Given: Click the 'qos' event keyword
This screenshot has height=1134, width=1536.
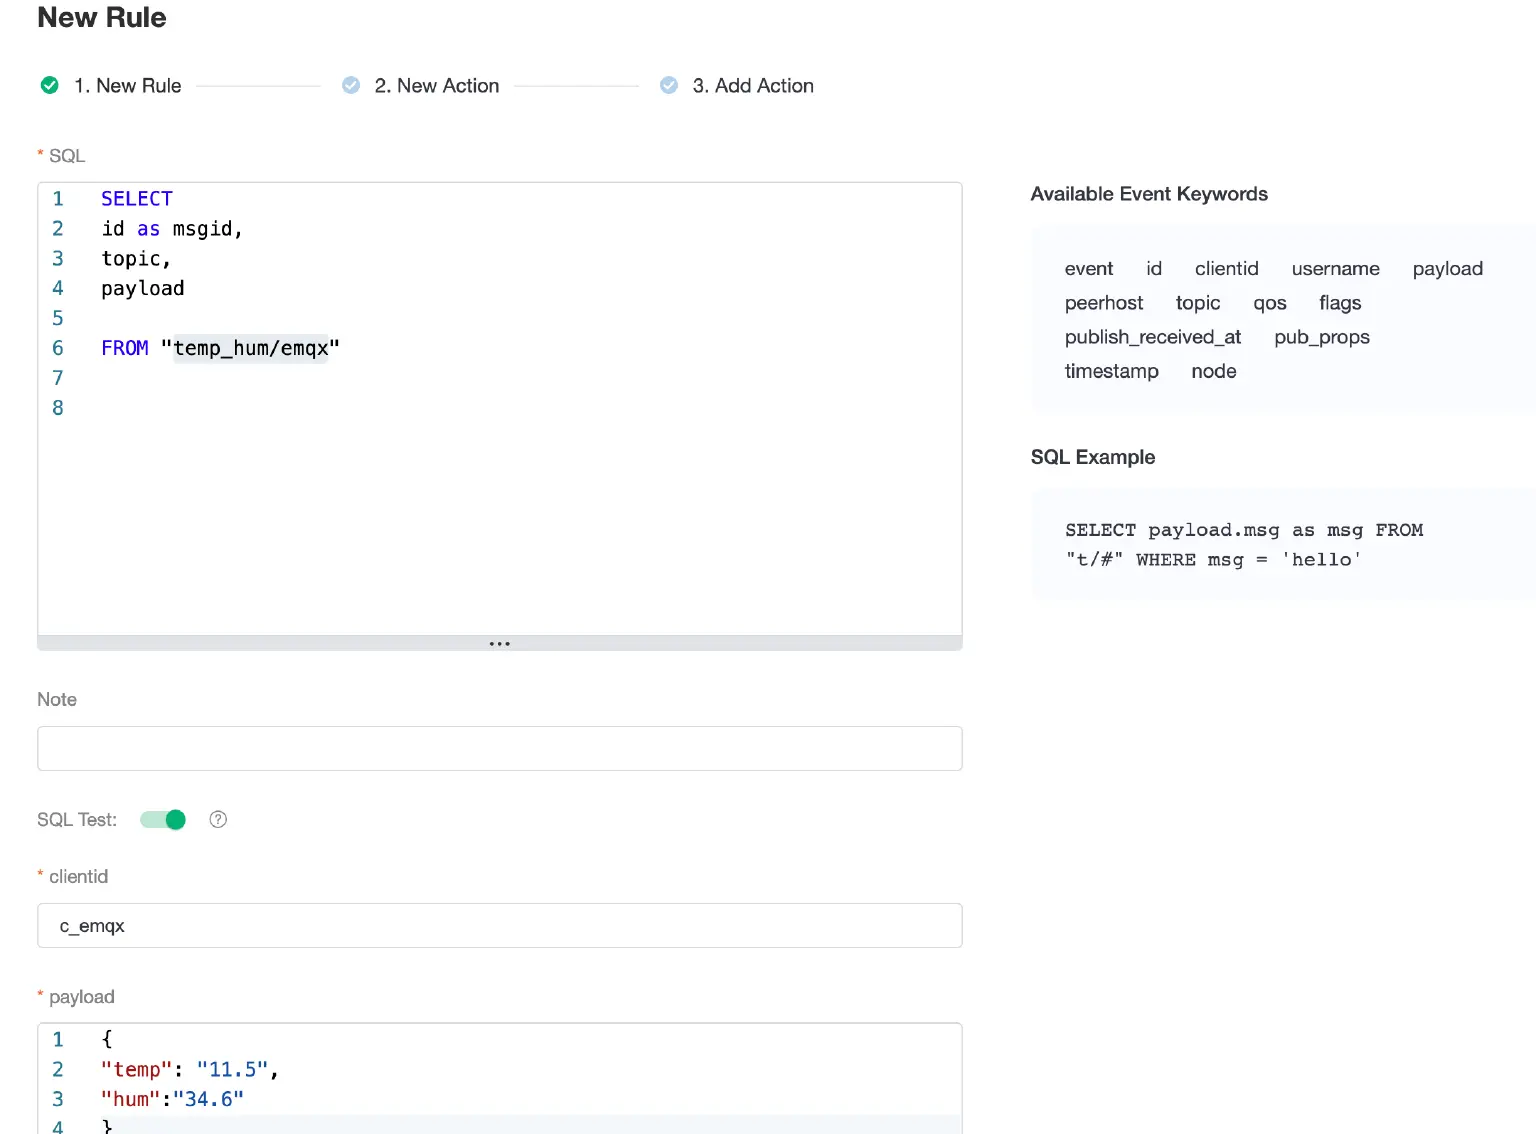Looking at the screenshot, I should pos(1269,303).
